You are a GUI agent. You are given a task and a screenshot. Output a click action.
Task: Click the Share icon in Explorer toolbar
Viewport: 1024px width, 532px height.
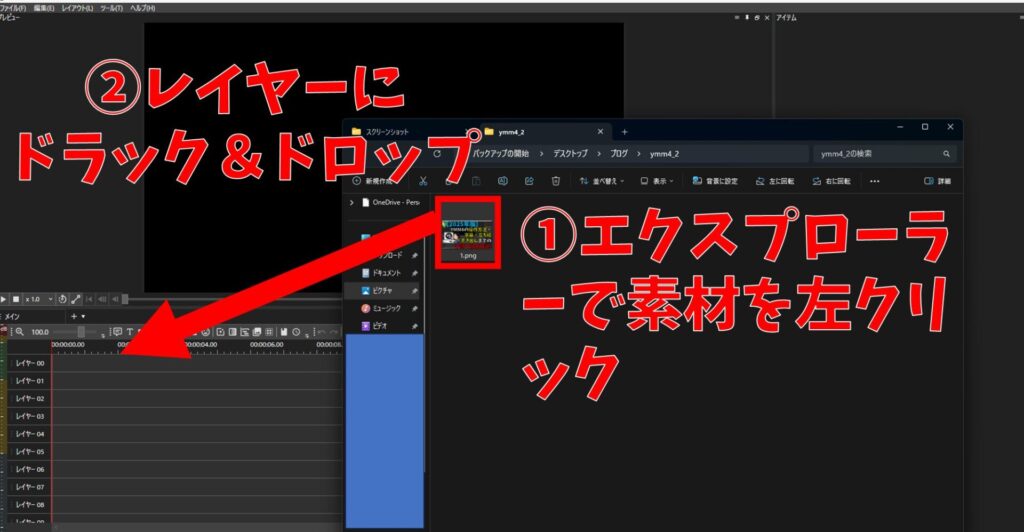[529, 181]
